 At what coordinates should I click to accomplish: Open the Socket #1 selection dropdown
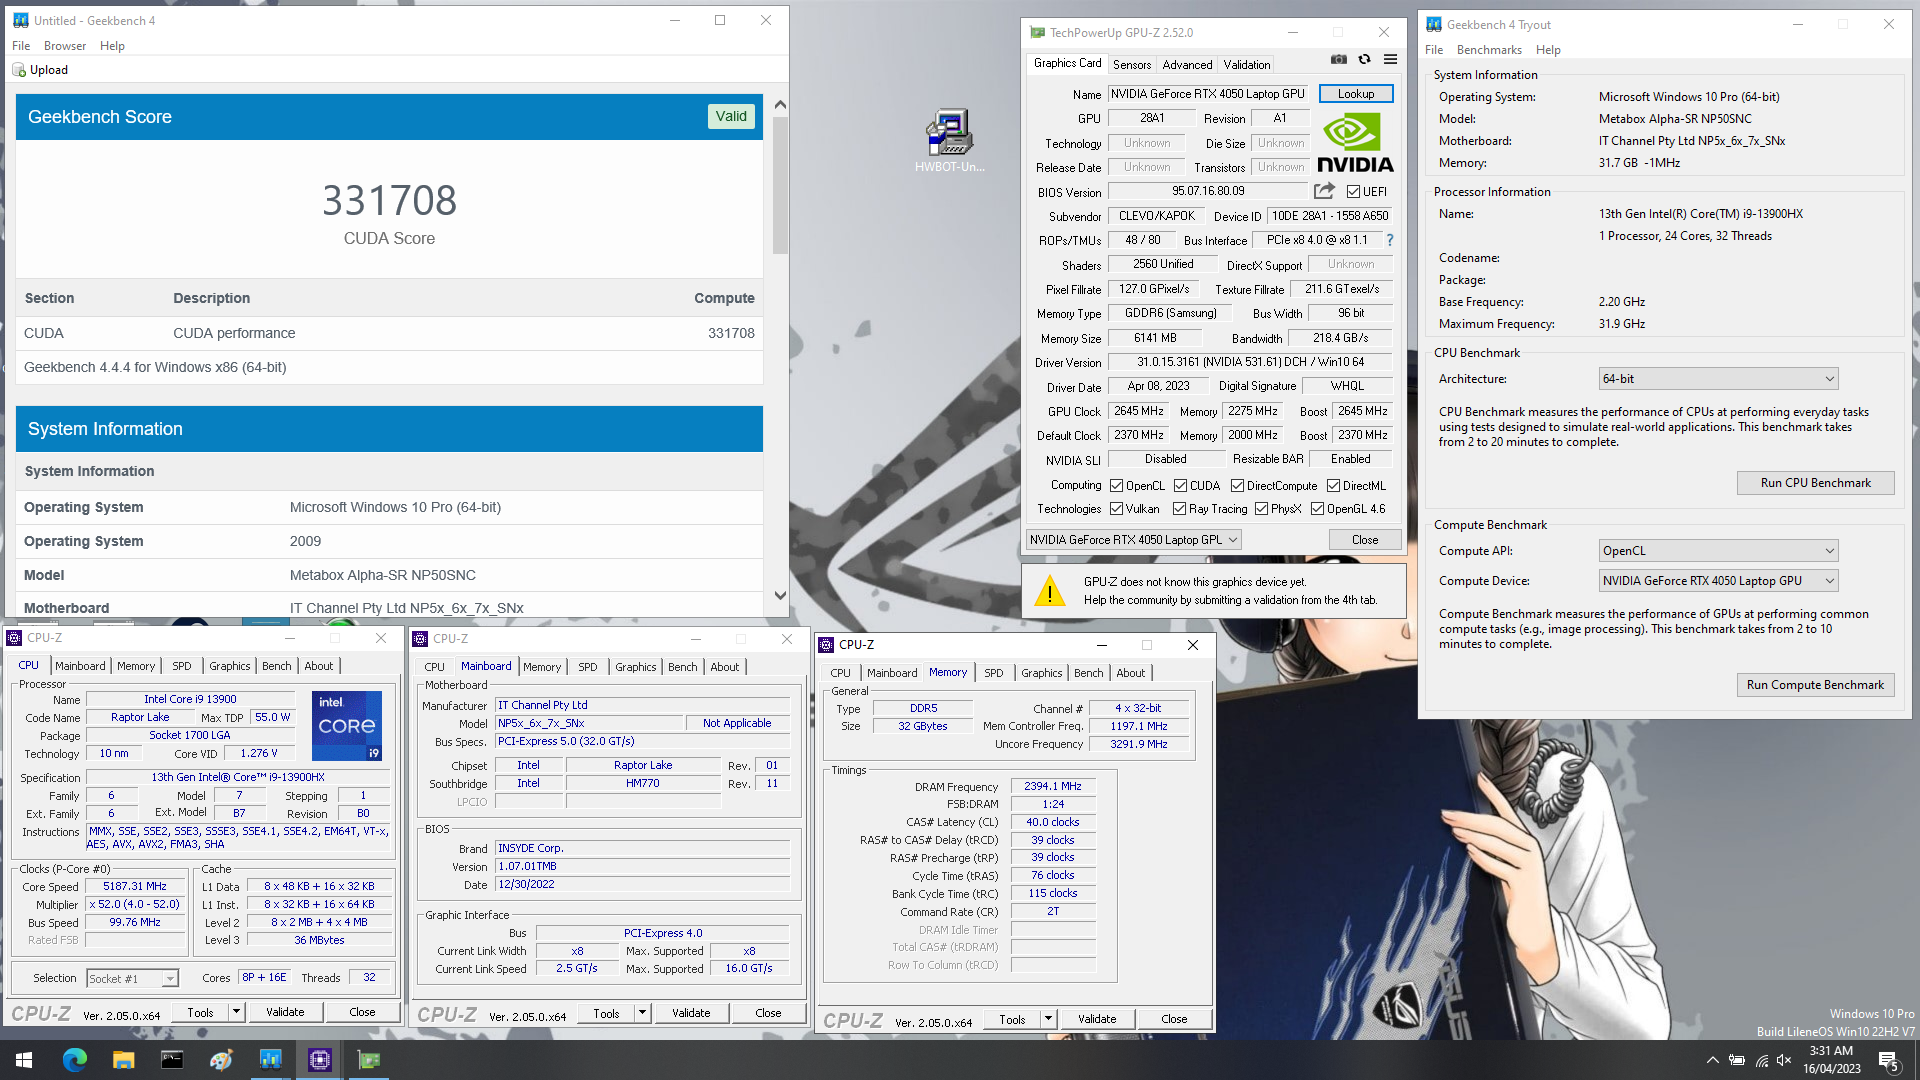pyautogui.click(x=132, y=979)
